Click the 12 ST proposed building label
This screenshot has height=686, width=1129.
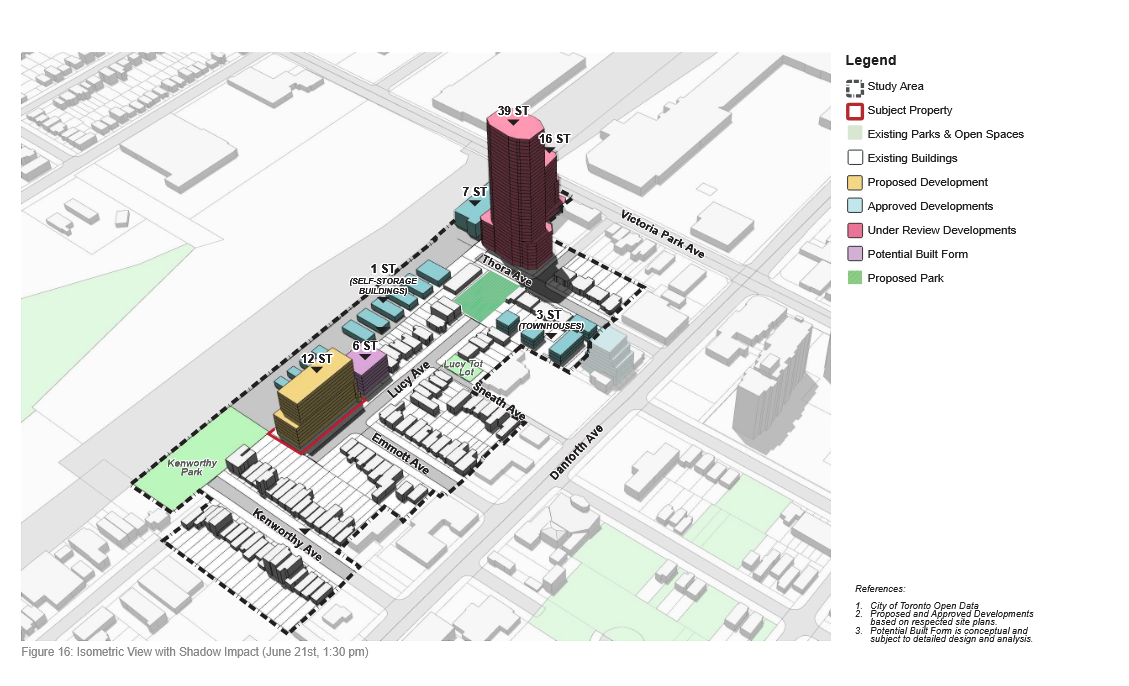coord(316,359)
